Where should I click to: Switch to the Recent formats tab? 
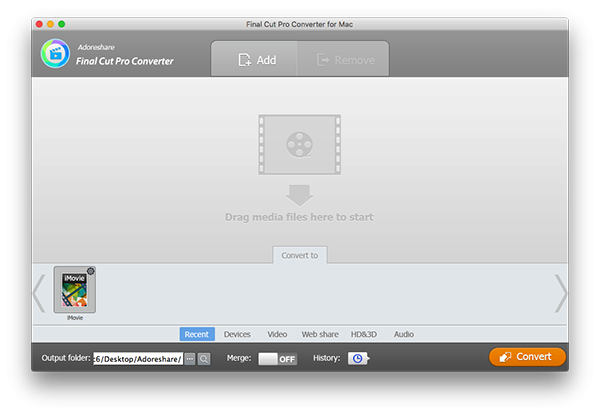point(197,334)
